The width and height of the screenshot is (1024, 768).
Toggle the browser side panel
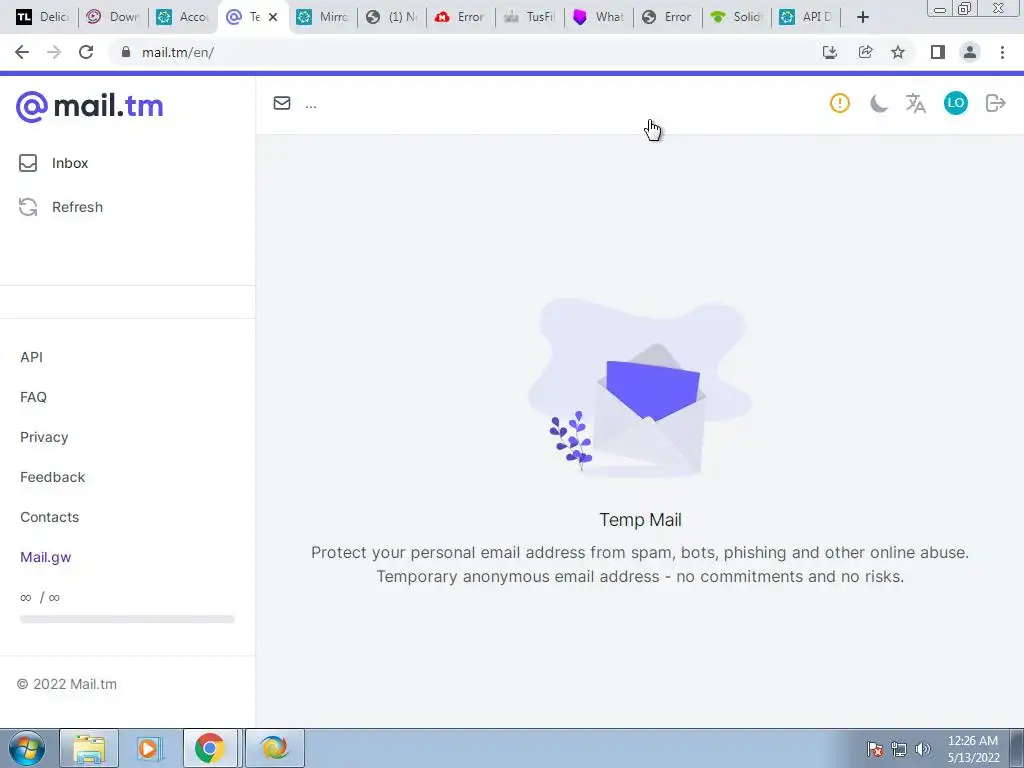click(938, 52)
